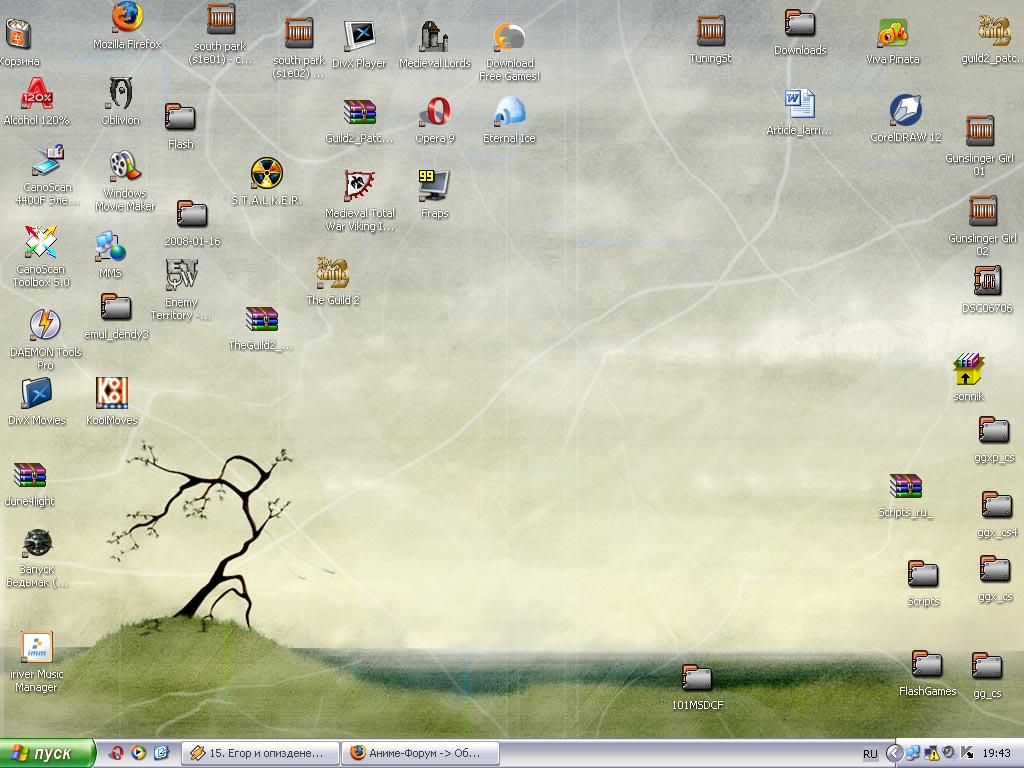Select the Oblivion game icon
Viewport: 1024px width, 768px height.
click(121, 94)
